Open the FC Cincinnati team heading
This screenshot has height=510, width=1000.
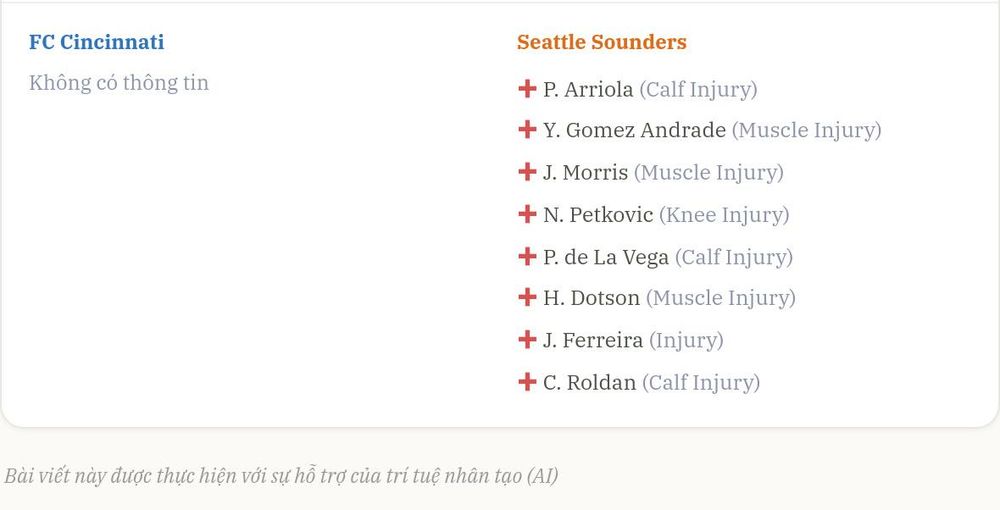pyautogui.click(x=96, y=42)
